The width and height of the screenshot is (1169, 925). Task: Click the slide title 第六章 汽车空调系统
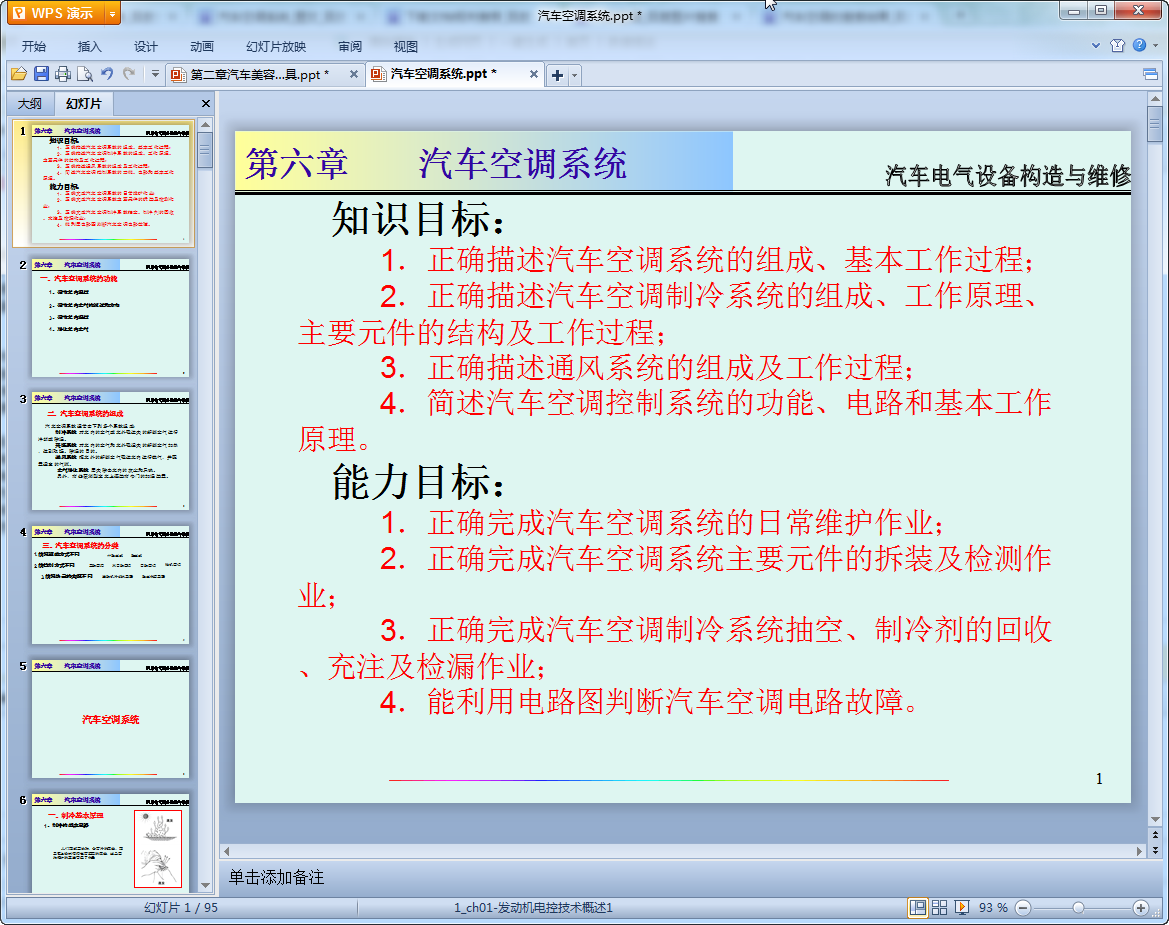tap(436, 163)
